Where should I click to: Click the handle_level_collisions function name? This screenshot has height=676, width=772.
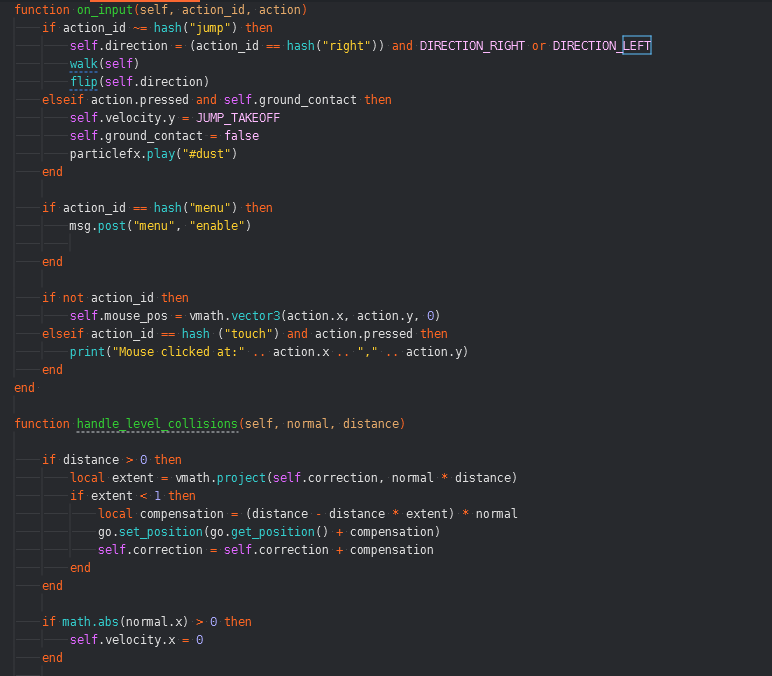157,424
